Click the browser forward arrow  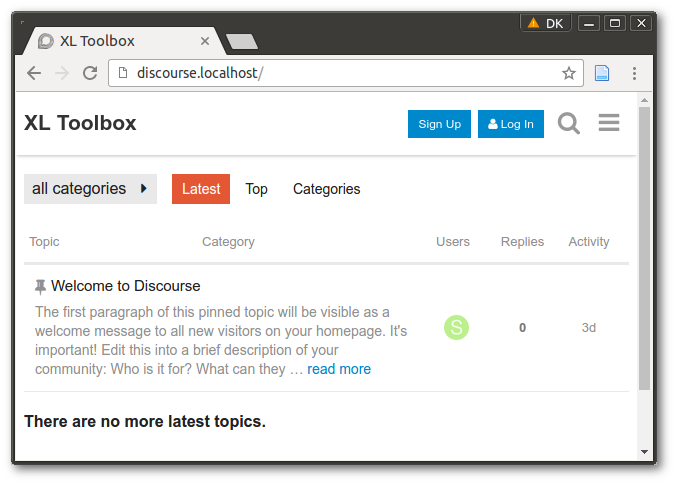tap(62, 73)
